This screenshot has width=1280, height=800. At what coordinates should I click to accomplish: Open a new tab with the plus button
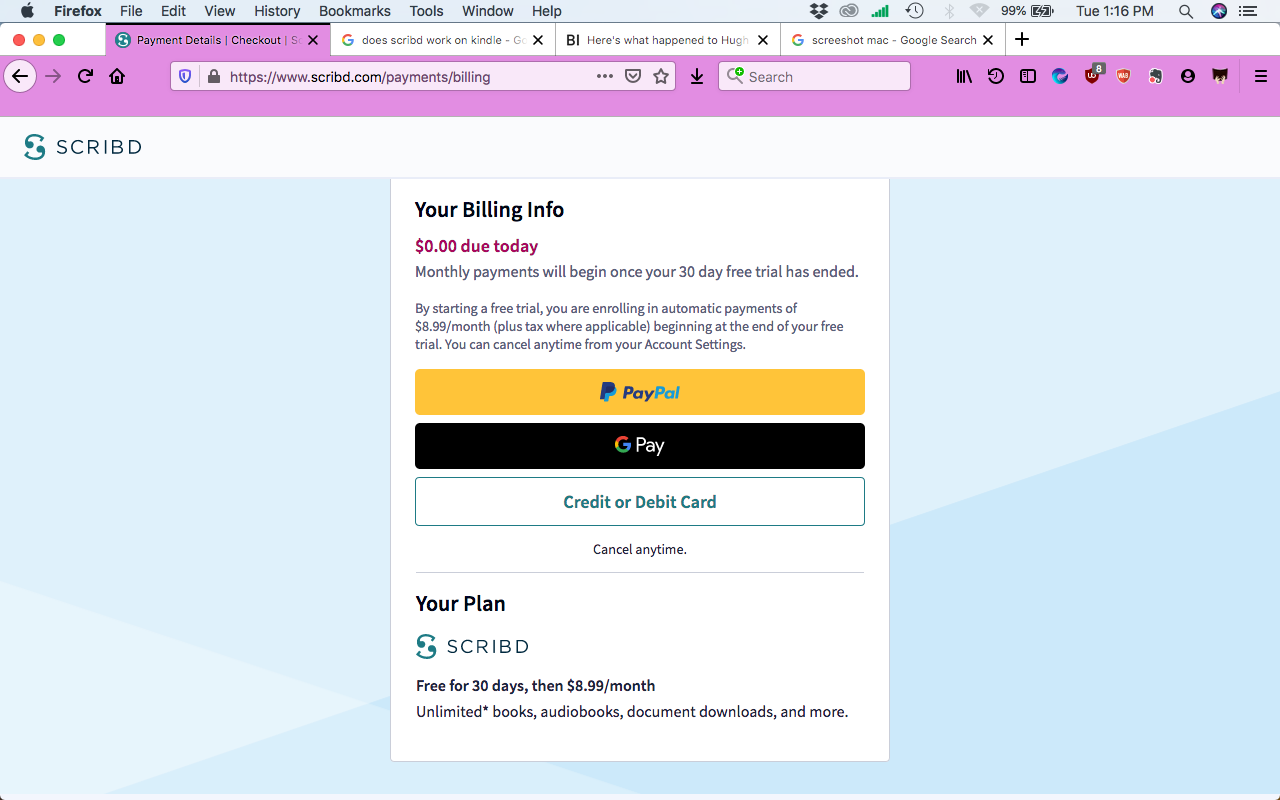[1022, 40]
